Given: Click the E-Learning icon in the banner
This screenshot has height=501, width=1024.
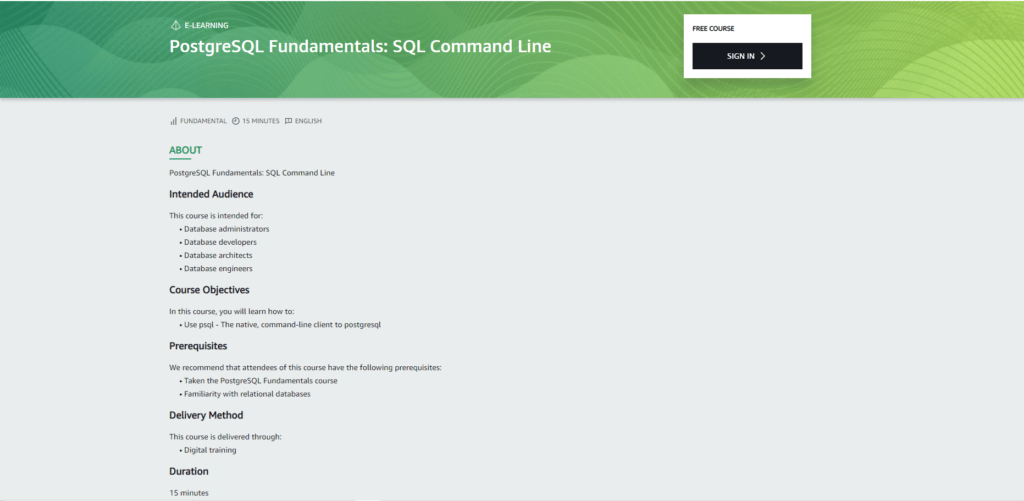Looking at the screenshot, I should (175, 25).
